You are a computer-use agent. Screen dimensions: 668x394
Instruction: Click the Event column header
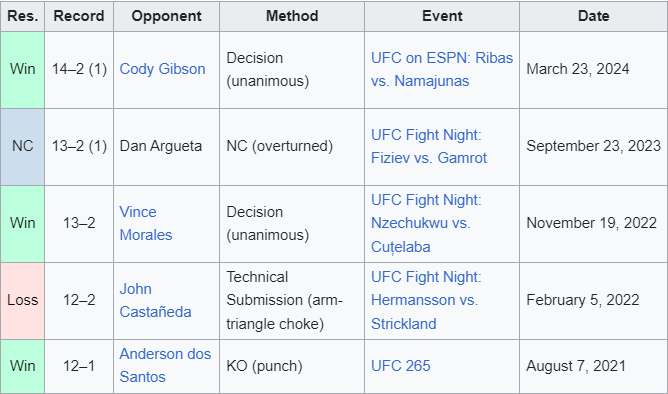tap(442, 16)
